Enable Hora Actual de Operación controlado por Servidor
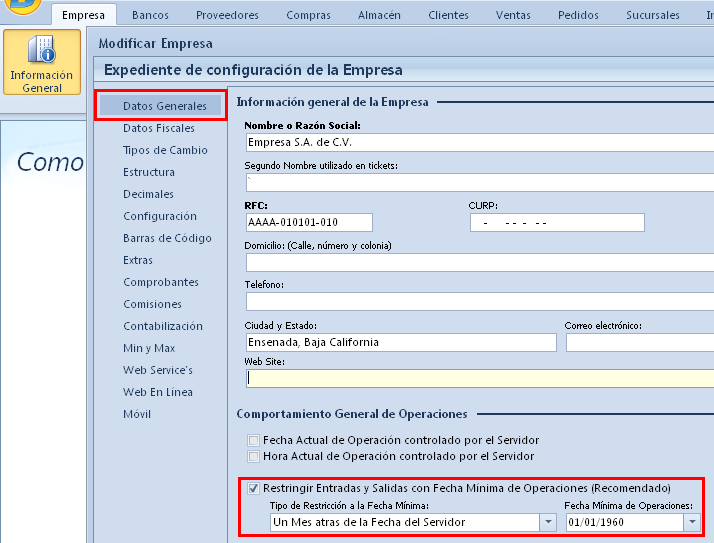The height and width of the screenshot is (543, 714). click(x=253, y=456)
